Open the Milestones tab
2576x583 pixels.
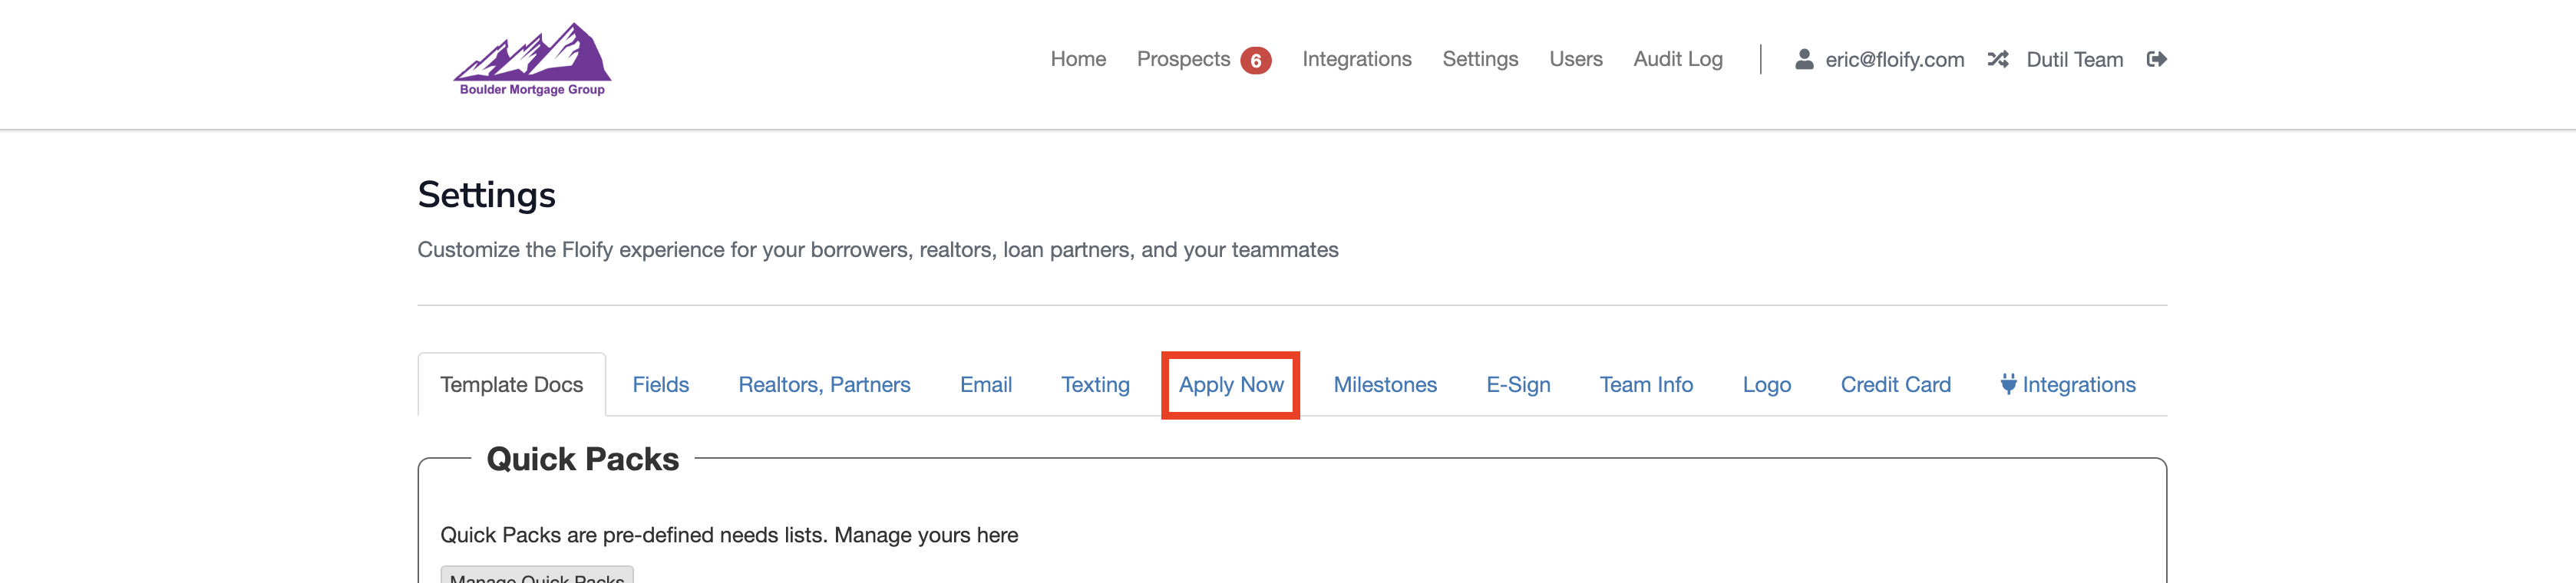(1384, 385)
